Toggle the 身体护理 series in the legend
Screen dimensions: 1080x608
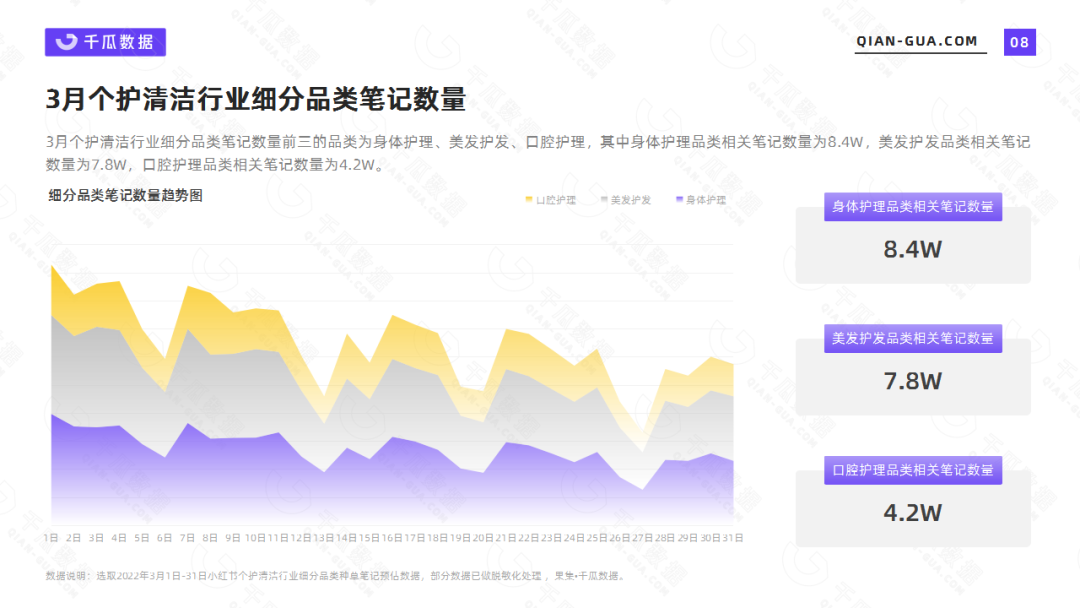[704, 199]
